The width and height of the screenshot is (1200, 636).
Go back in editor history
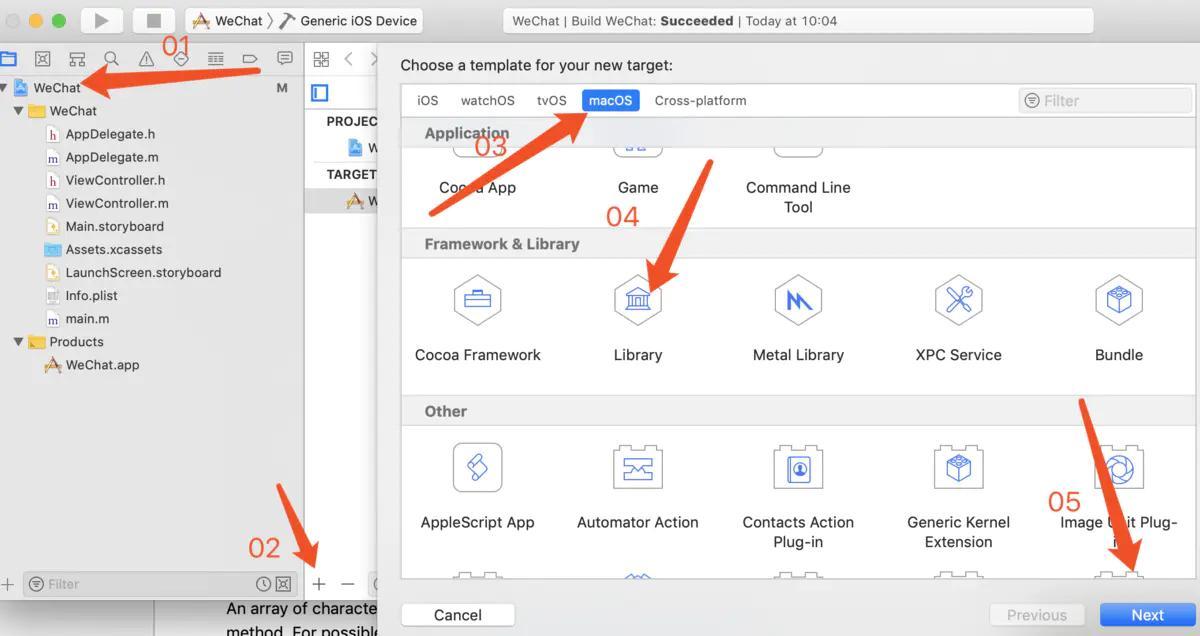[349, 59]
